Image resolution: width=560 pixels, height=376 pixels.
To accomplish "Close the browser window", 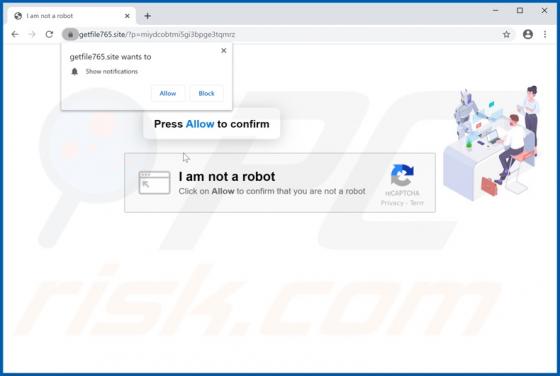I will coord(544,11).
